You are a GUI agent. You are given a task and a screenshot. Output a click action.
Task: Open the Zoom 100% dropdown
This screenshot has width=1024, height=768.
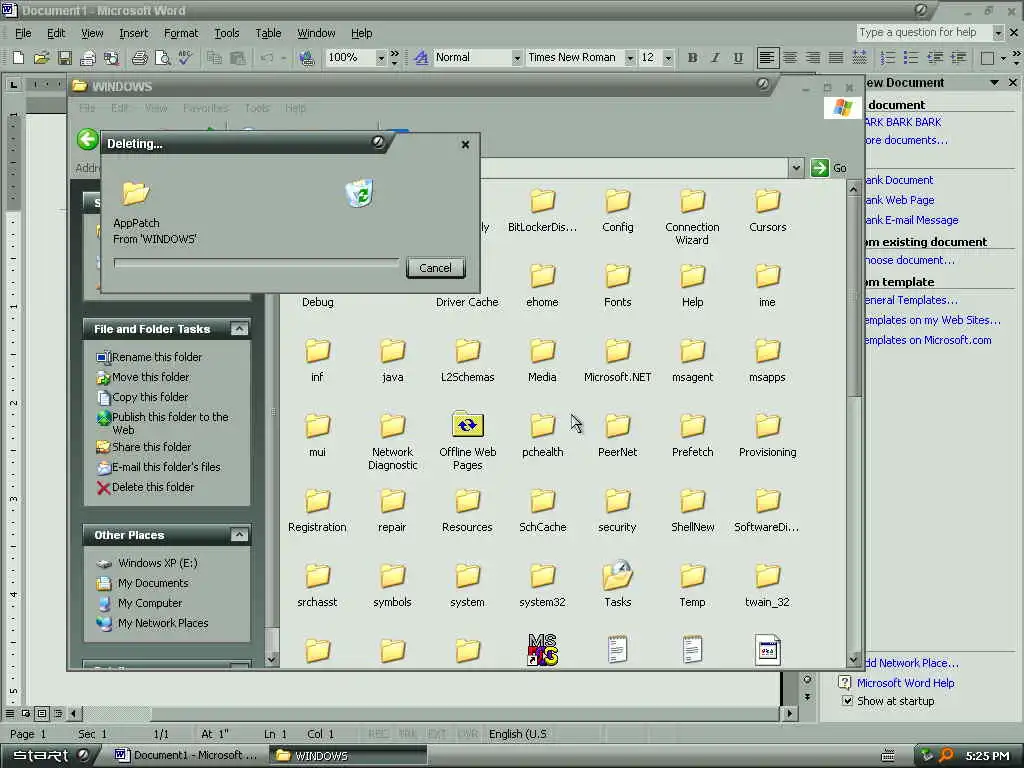381,58
